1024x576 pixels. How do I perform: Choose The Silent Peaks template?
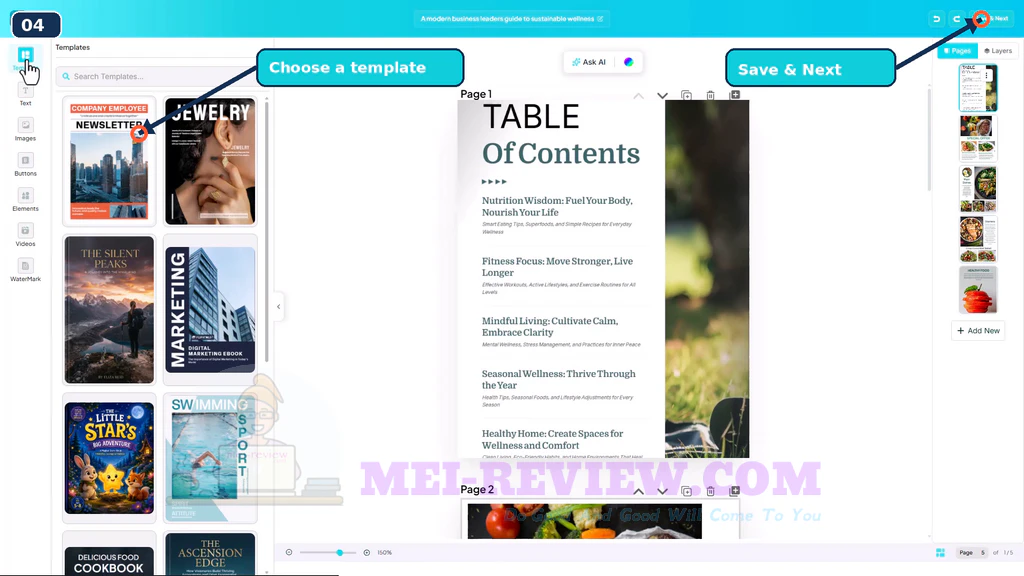point(109,310)
